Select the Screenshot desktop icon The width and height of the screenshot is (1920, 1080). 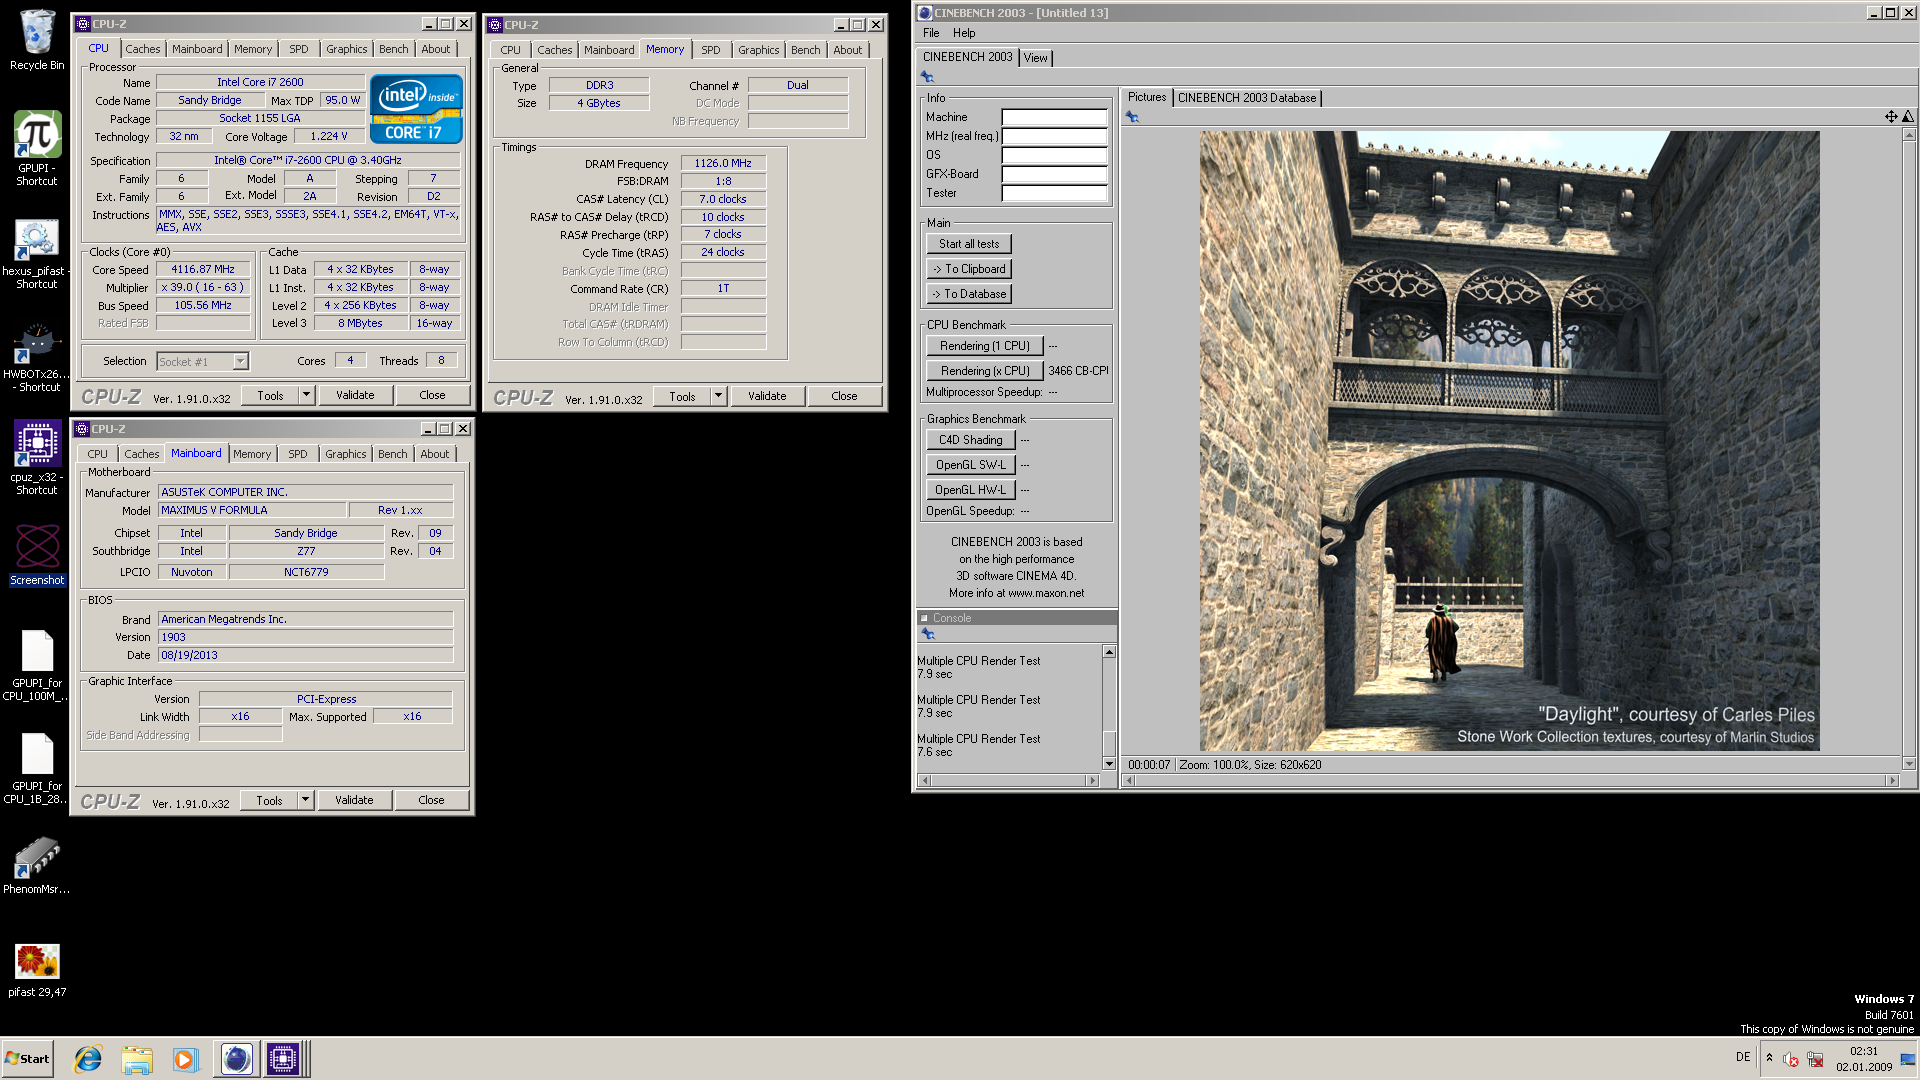pos(37,555)
